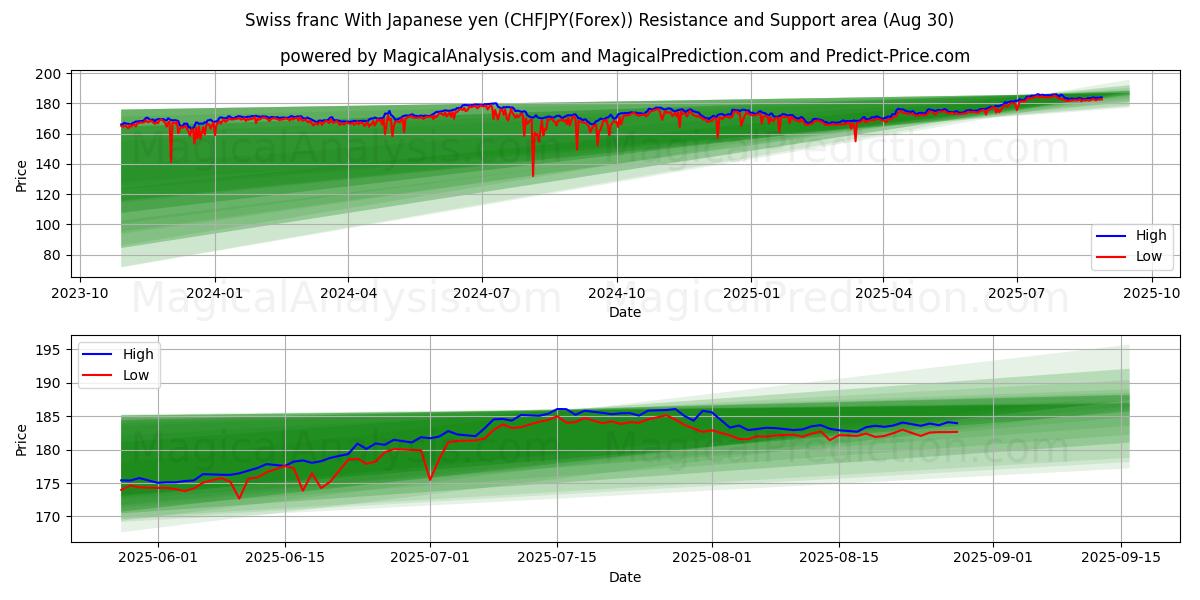Image resolution: width=1200 pixels, height=600 pixels.
Task: Click 'High' in the lower chart legend
Action: point(138,354)
